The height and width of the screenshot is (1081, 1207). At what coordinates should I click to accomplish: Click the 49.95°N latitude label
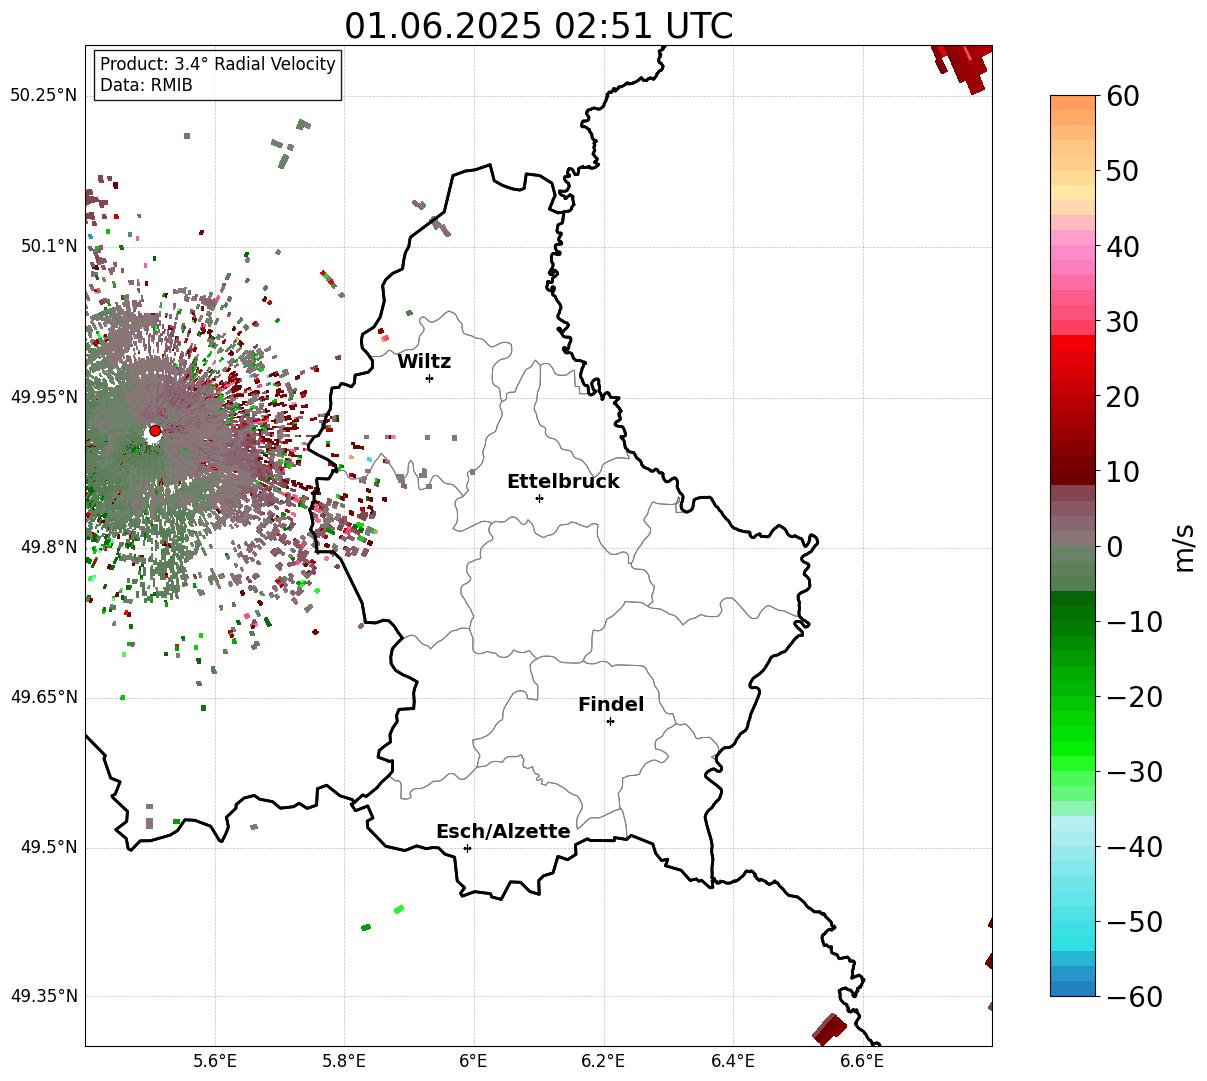(x=43, y=397)
